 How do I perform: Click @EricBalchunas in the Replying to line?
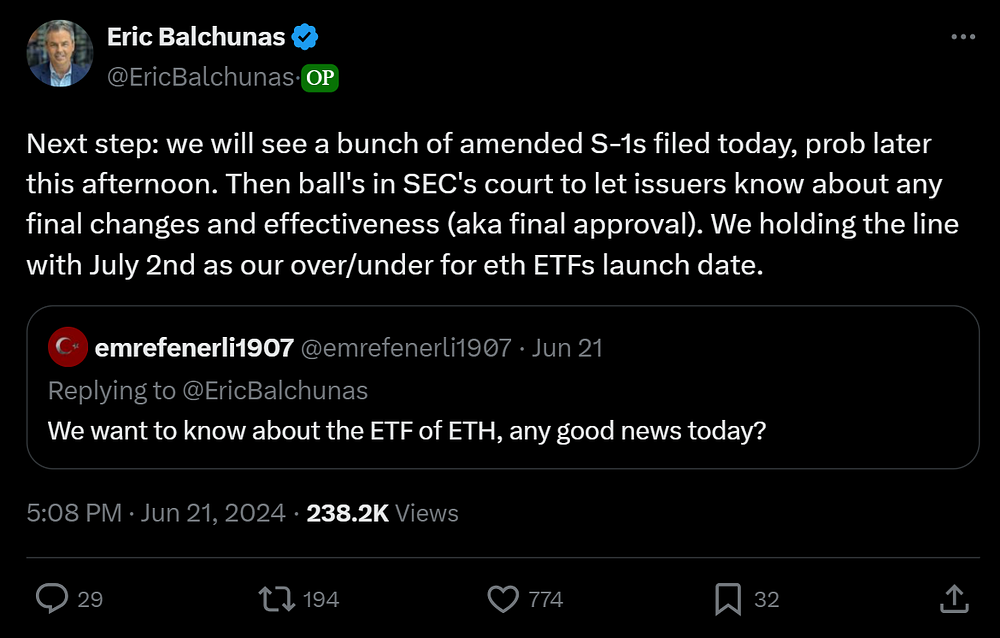click(276, 390)
